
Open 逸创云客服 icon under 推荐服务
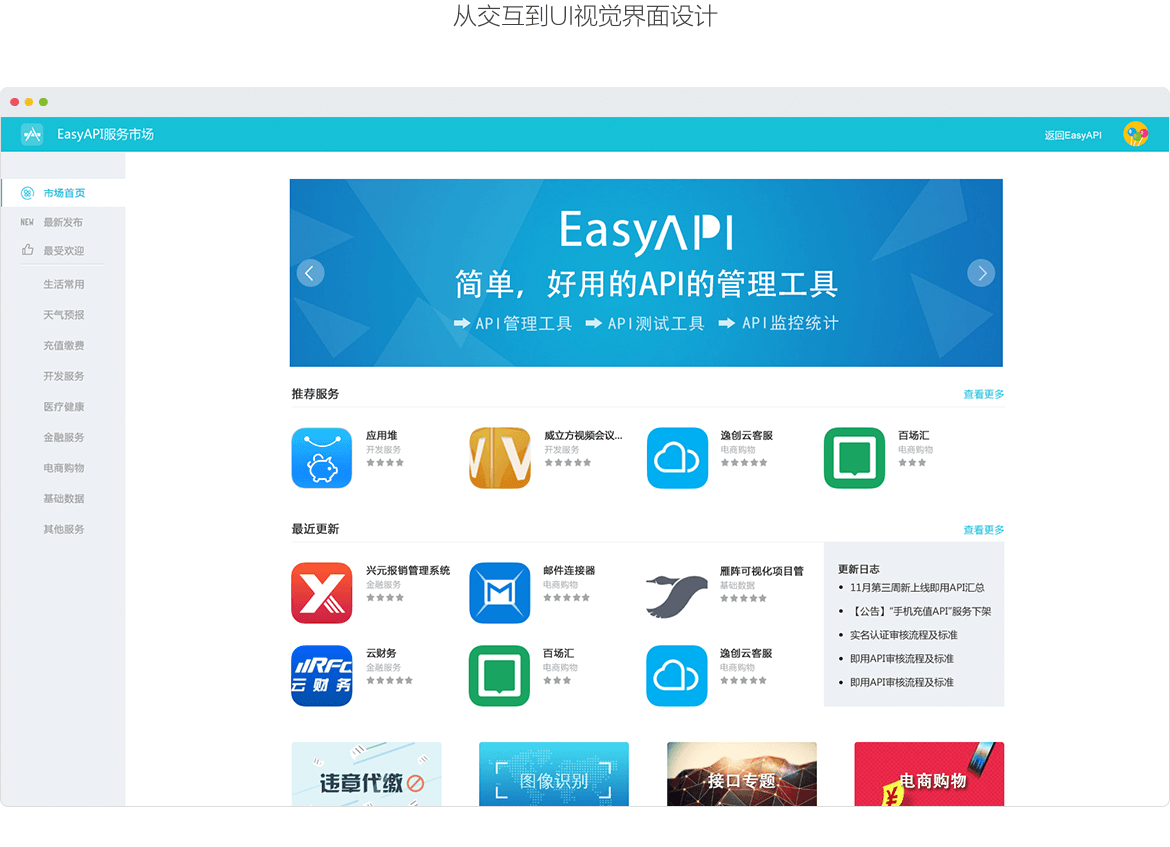677,457
